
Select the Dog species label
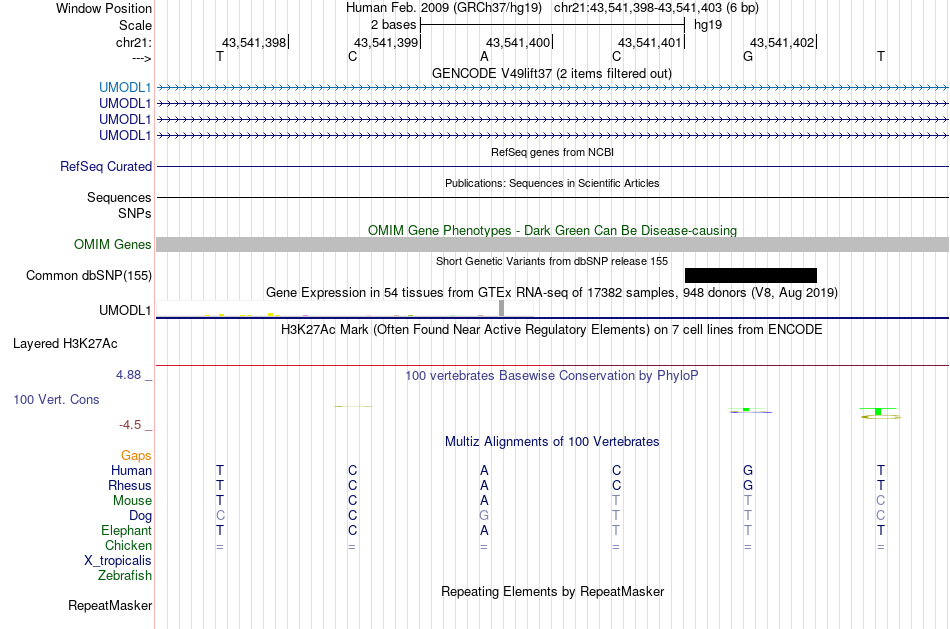tap(141, 516)
